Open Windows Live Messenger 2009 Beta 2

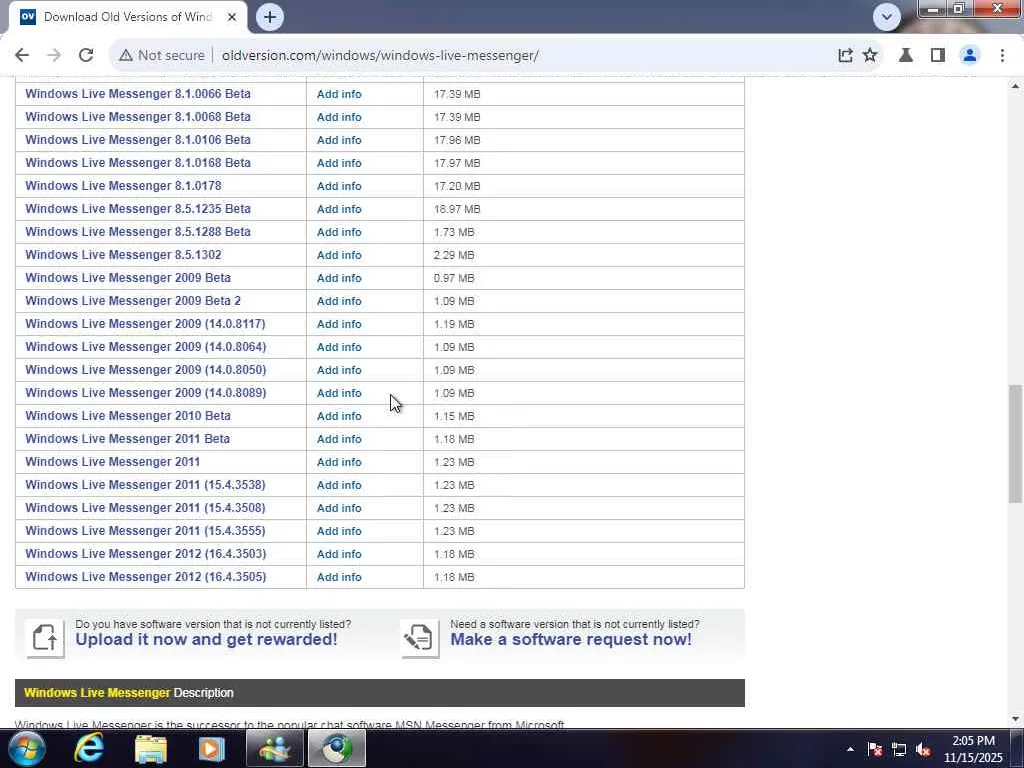coord(133,300)
